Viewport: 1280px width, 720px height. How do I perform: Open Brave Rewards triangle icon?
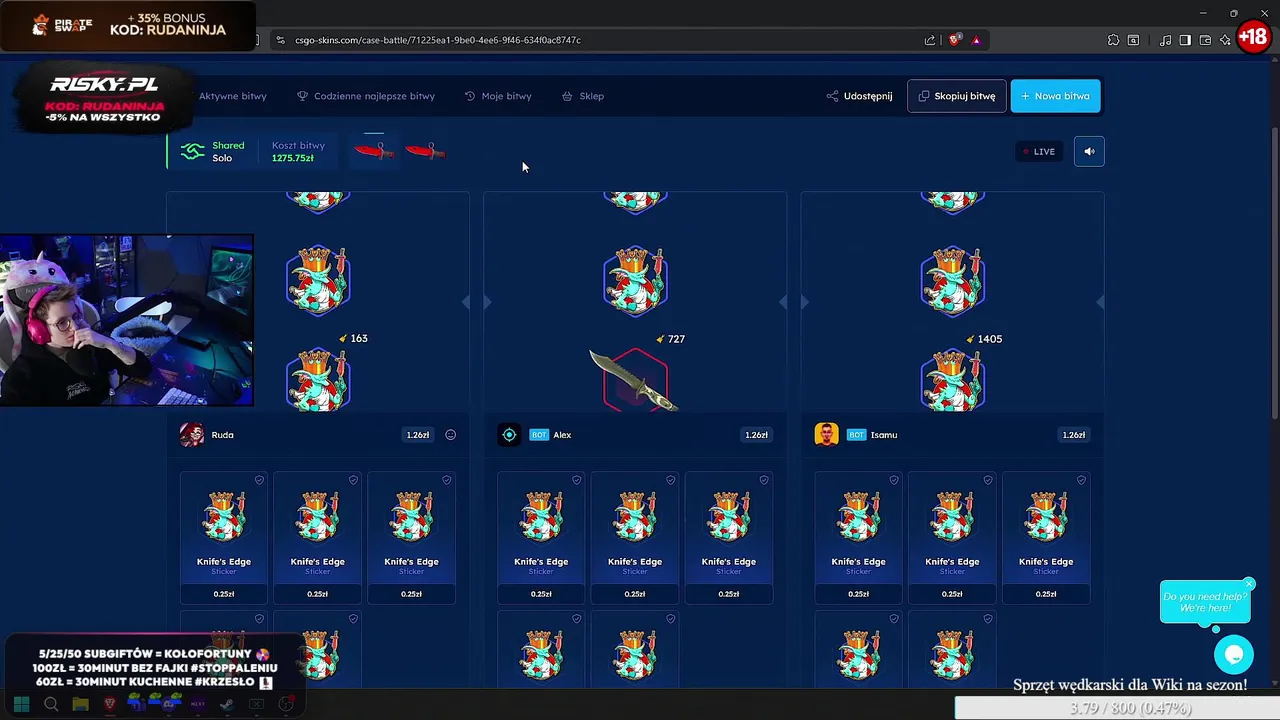point(976,40)
